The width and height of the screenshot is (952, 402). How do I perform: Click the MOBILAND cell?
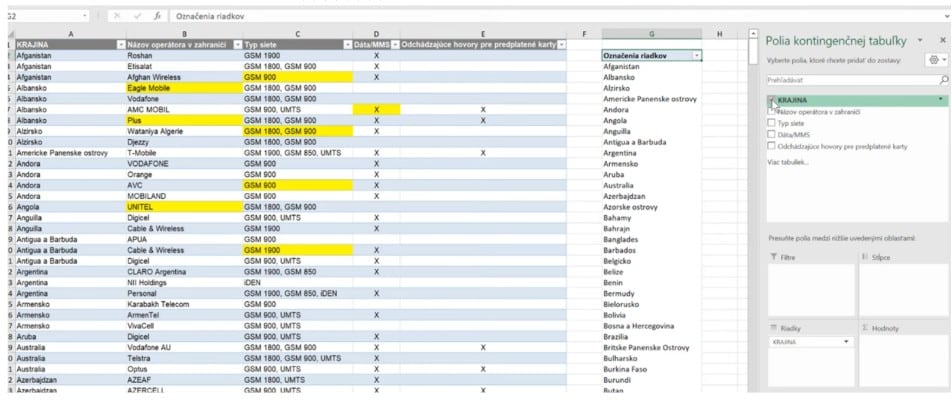tap(185, 196)
